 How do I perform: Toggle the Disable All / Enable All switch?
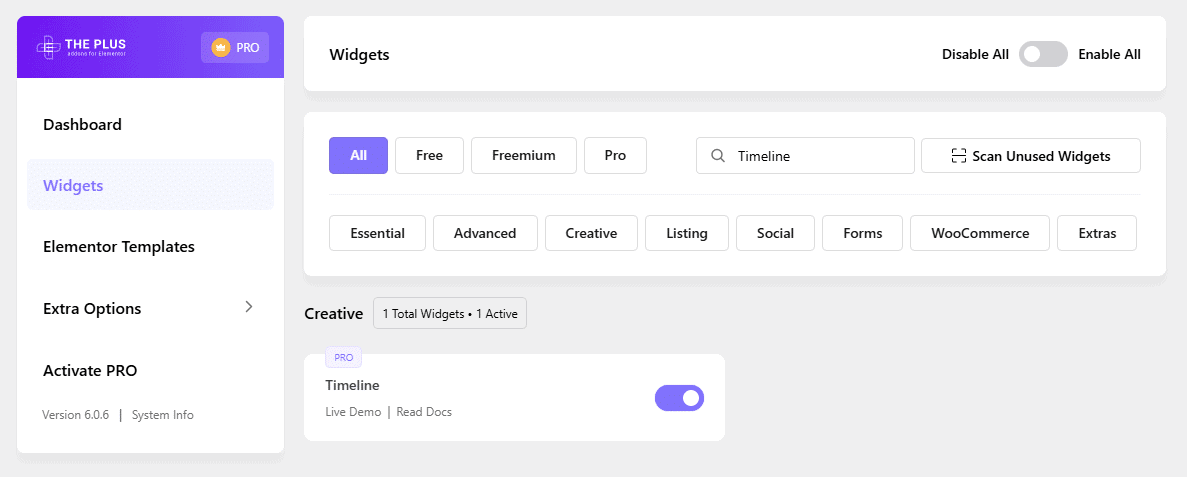(x=1043, y=55)
